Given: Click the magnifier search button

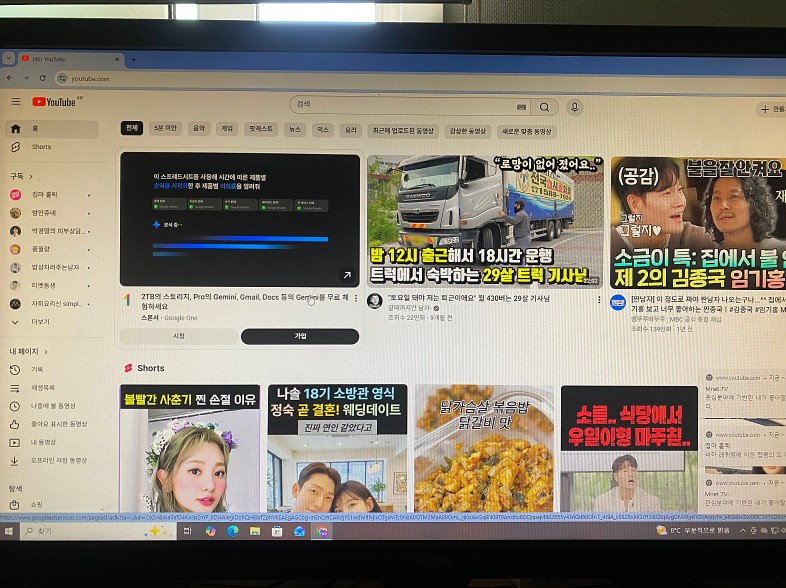Looking at the screenshot, I should 544,107.
